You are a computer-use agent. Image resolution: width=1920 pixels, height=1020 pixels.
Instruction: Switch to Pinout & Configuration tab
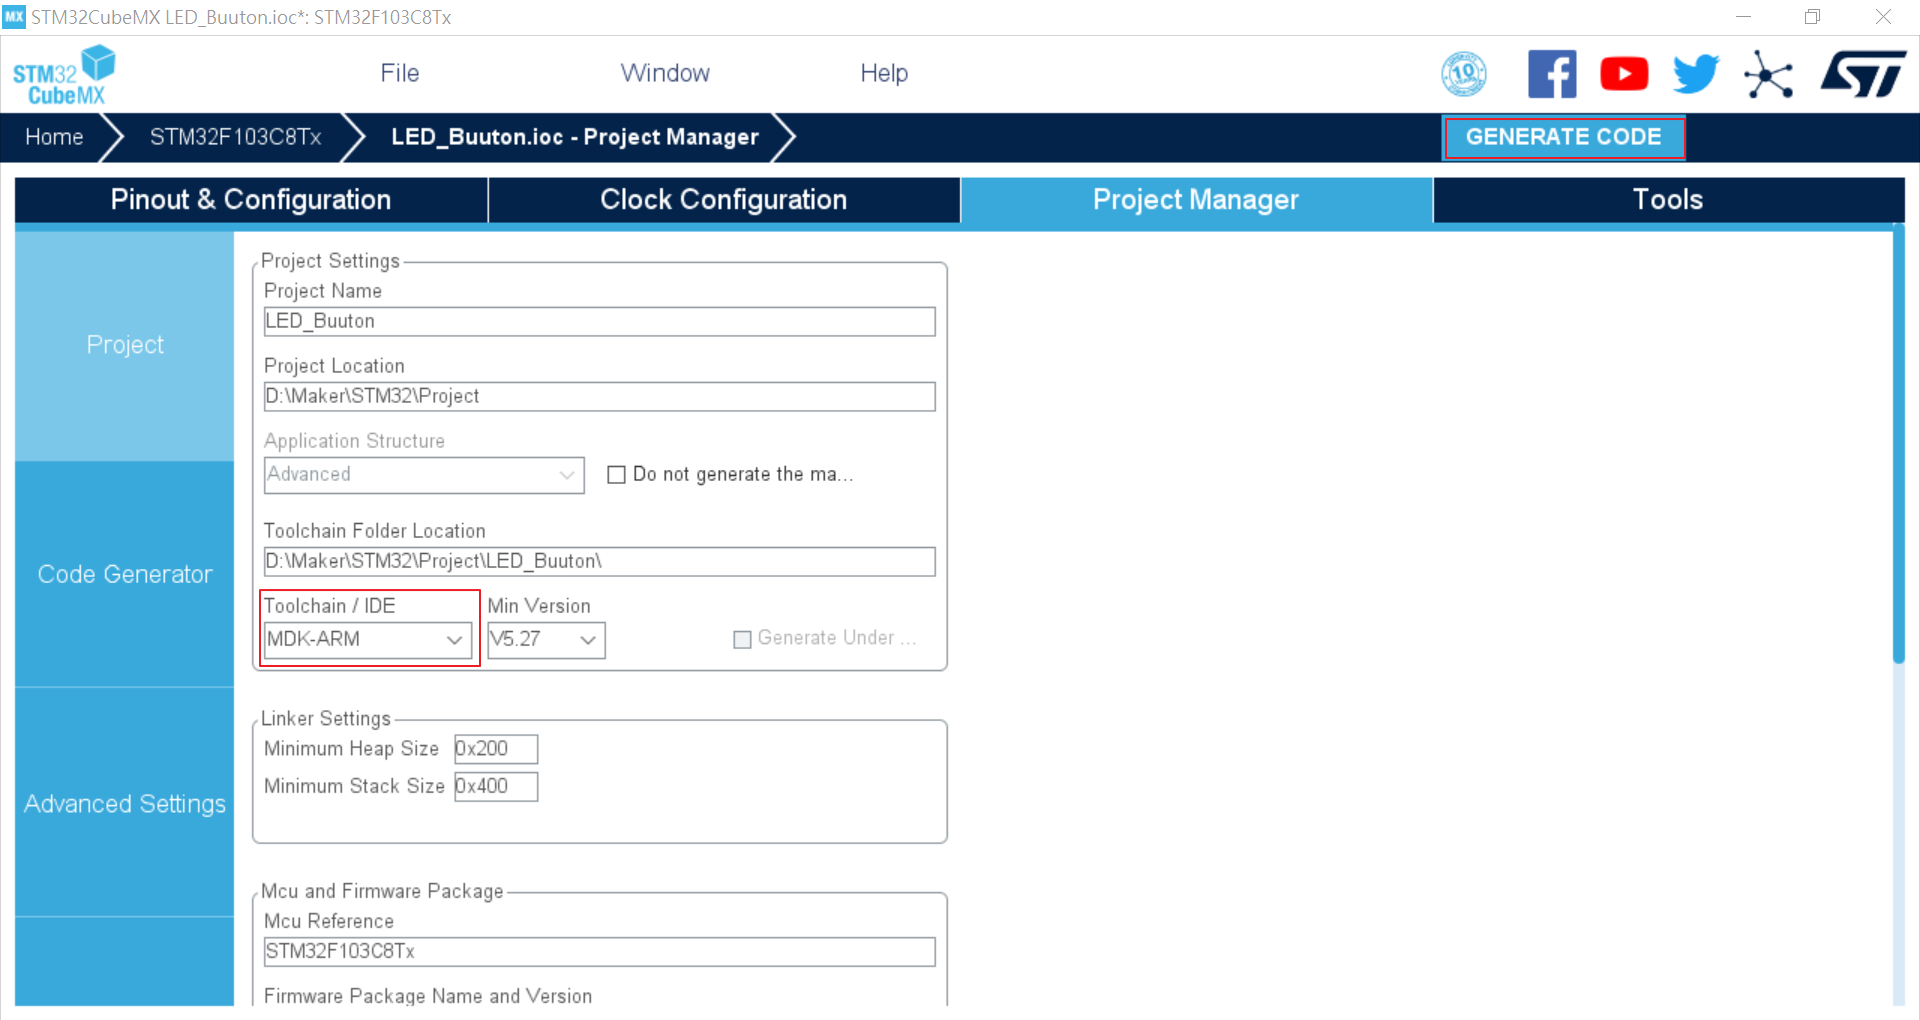[x=251, y=200]
